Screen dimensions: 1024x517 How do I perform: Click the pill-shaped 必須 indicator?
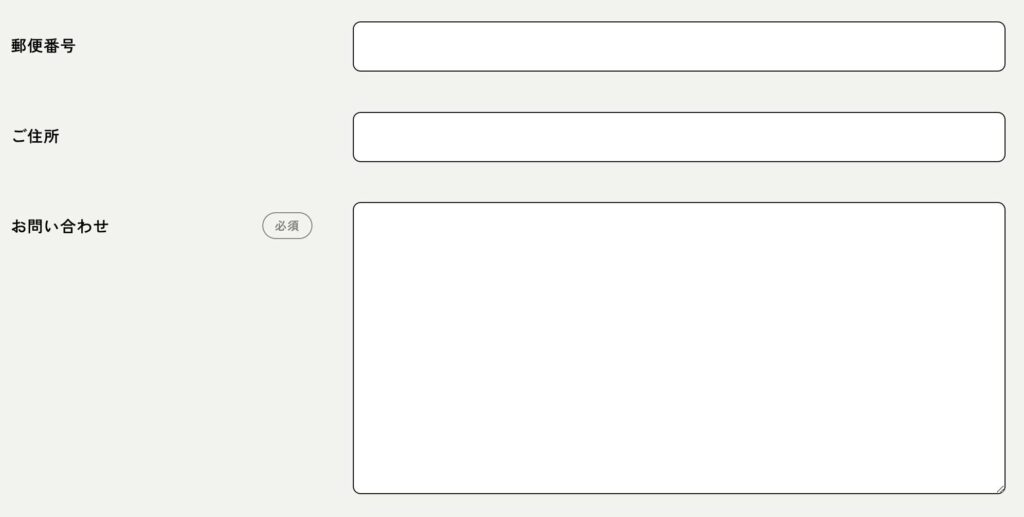click(x=287, y=226)
